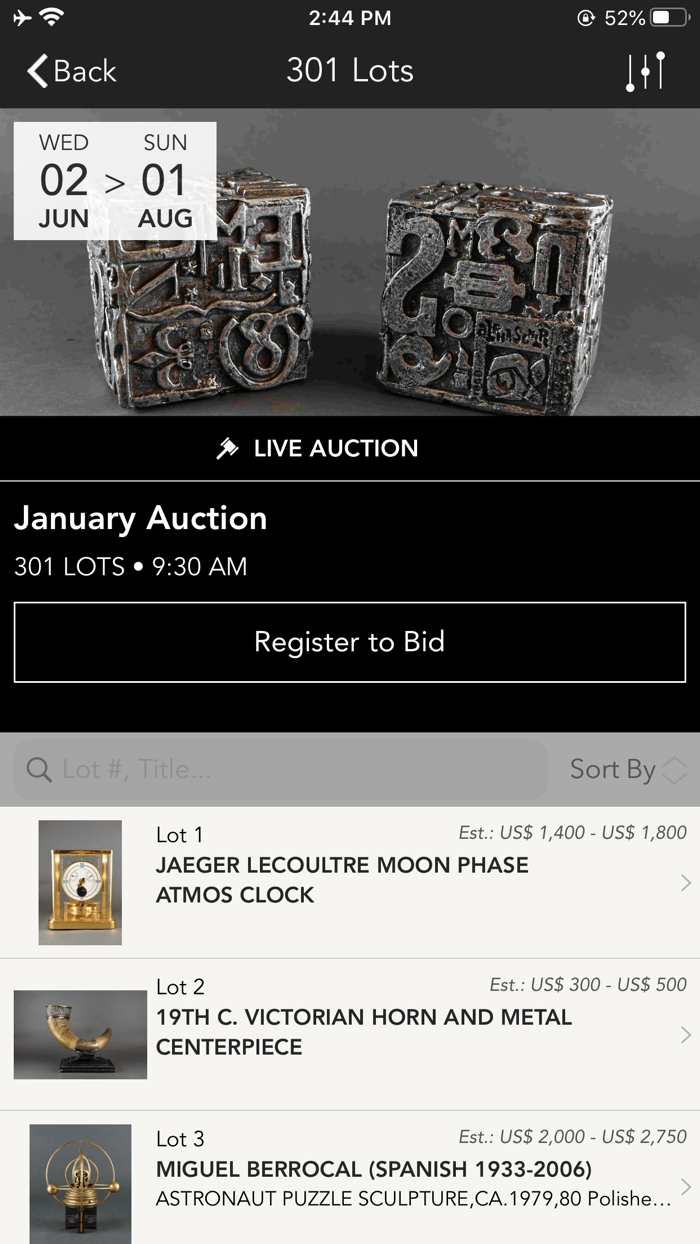Open the horn centerpiece thumbnail for Lot 2
The image size is (700, 1244).
click(x=80, y=1033)
